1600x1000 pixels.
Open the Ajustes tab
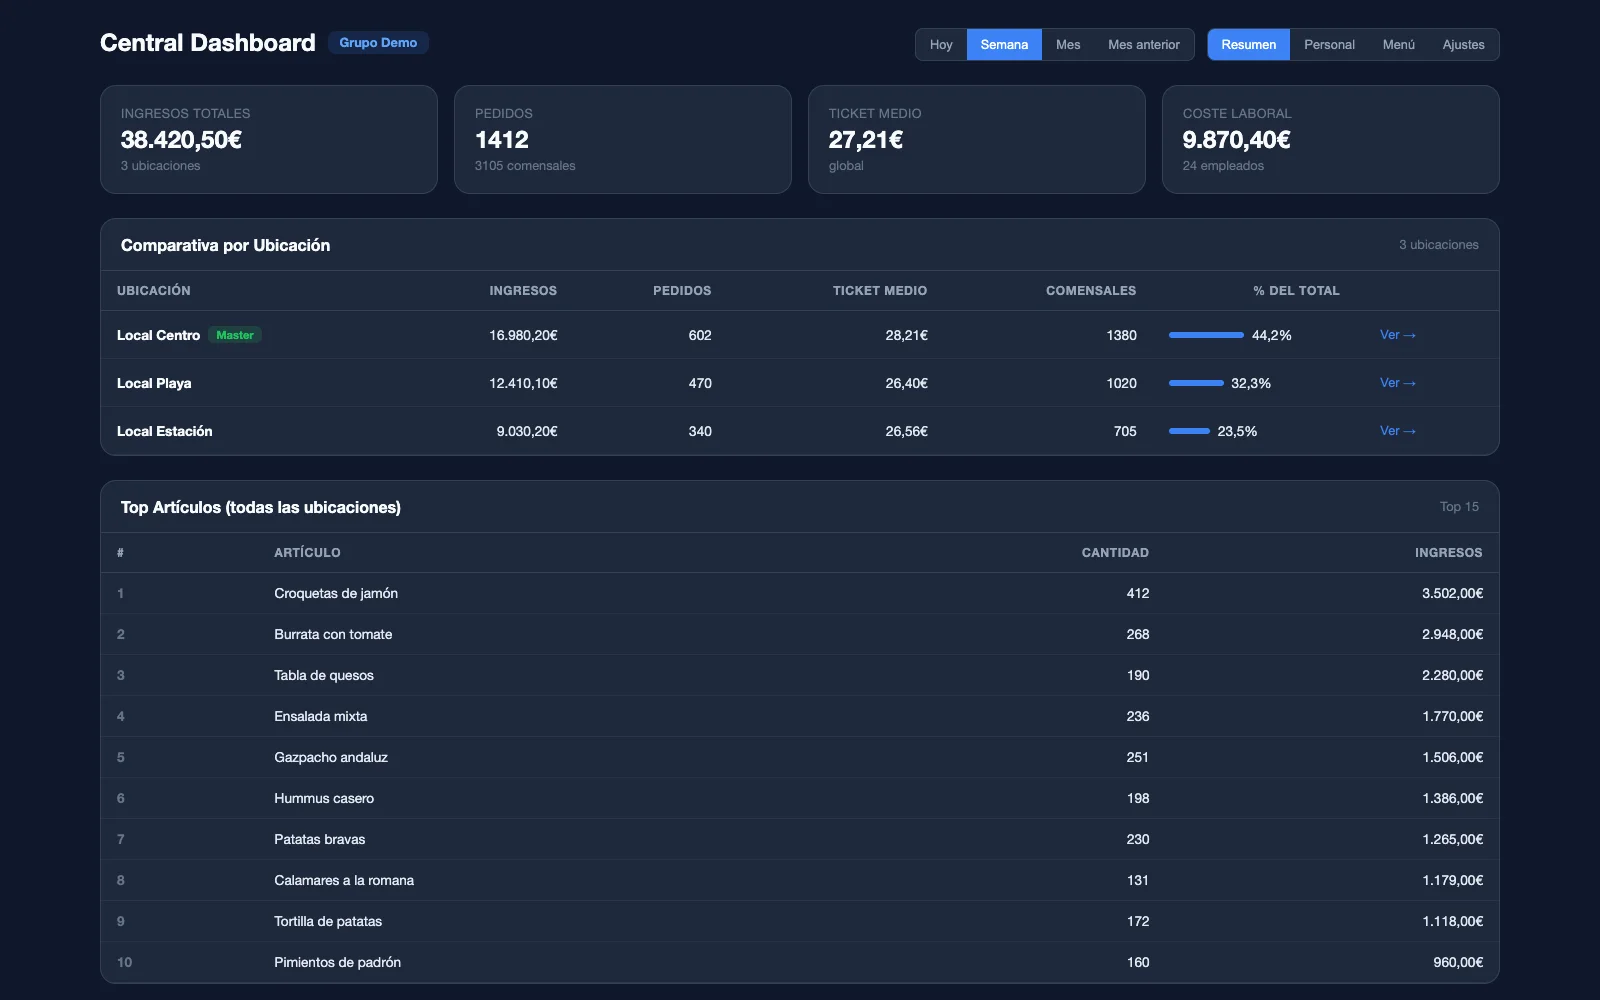1463,45
